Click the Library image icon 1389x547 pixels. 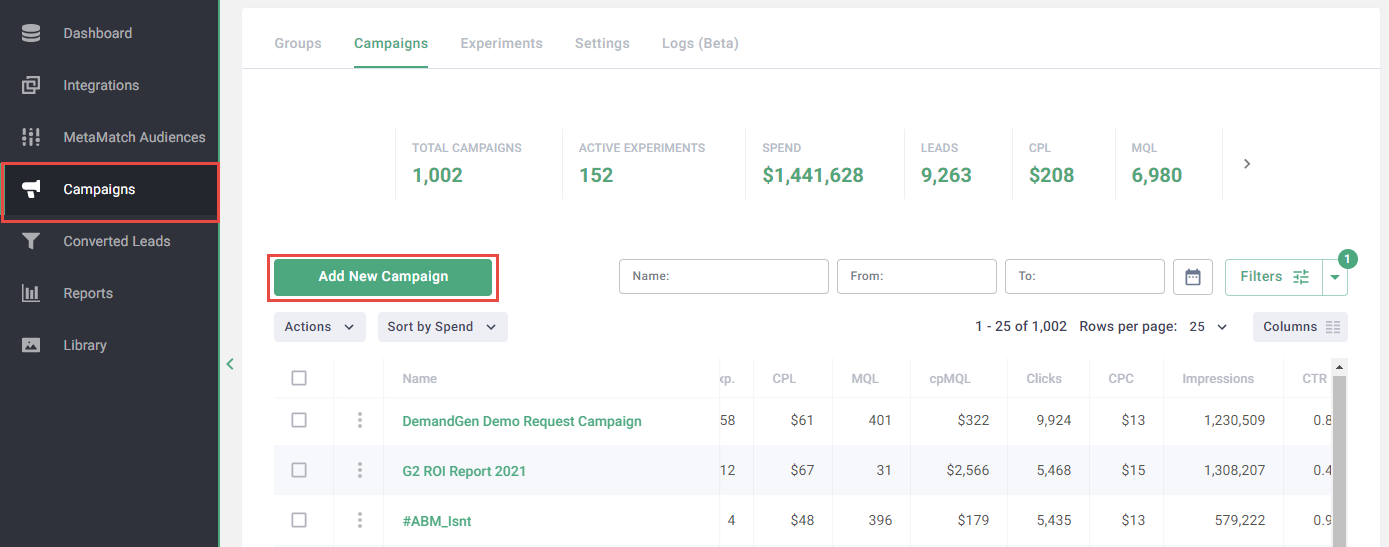(x=31, y=345)
